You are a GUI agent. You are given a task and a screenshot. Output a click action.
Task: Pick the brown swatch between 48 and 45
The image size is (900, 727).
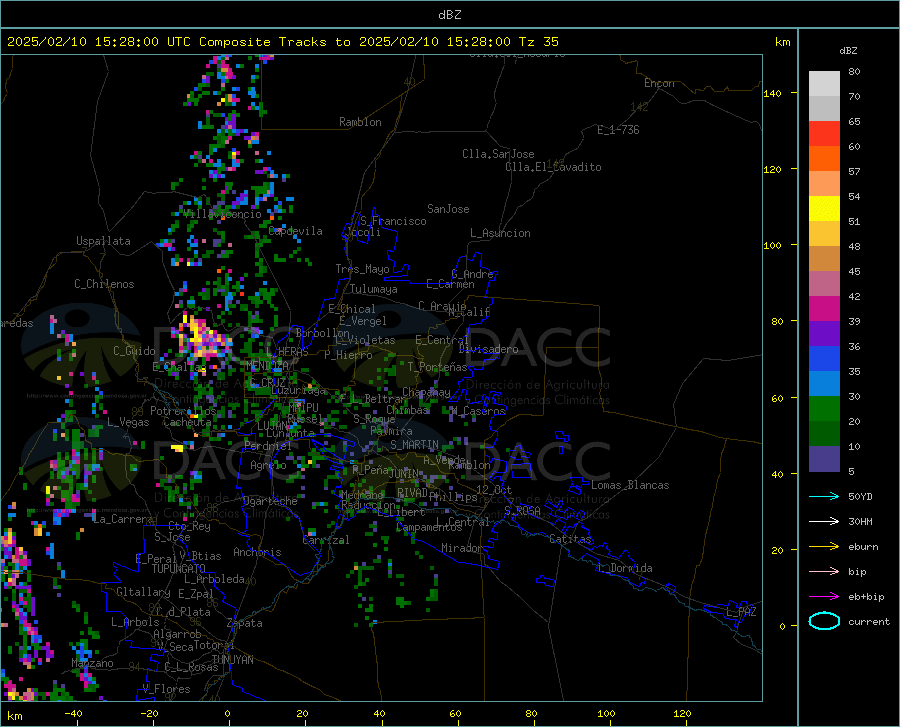pos(824,259)
